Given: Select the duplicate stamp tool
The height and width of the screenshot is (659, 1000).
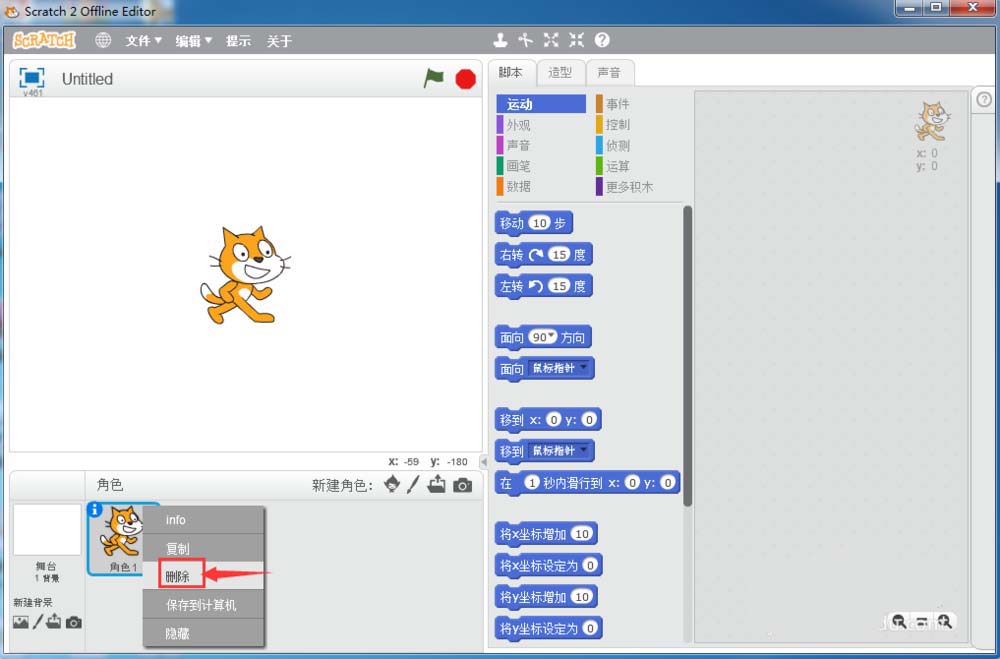Looking at the screenshot, I should [500, 40].
